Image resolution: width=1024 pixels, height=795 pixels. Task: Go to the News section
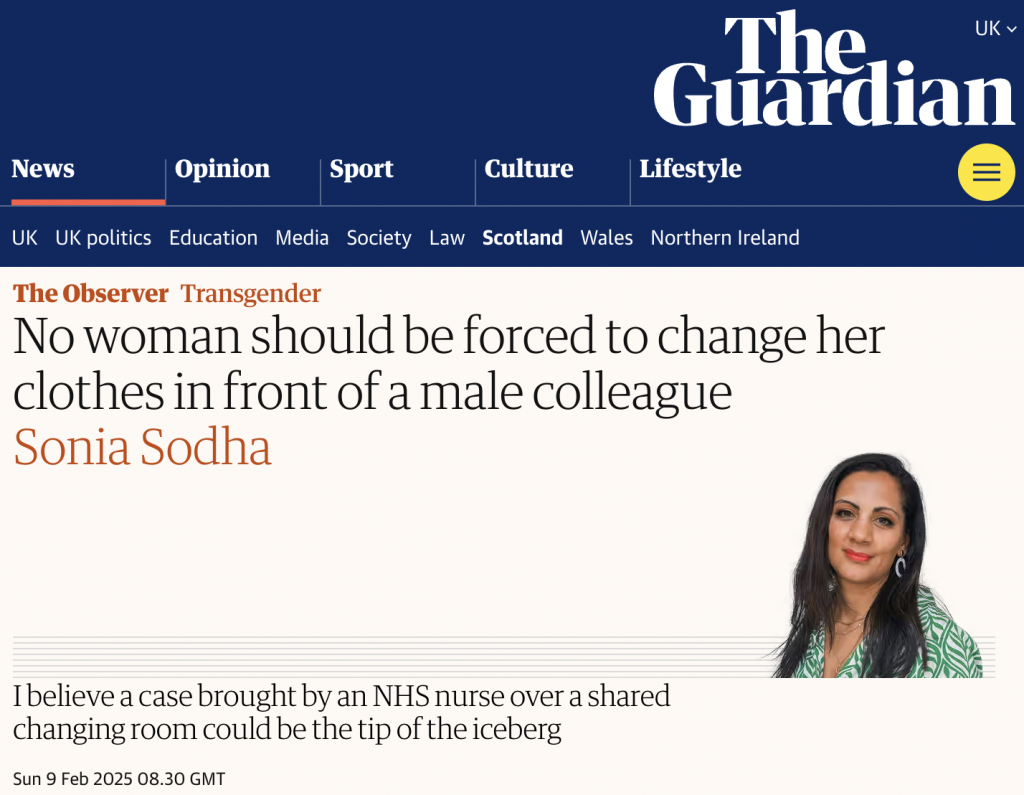(43, 169)
